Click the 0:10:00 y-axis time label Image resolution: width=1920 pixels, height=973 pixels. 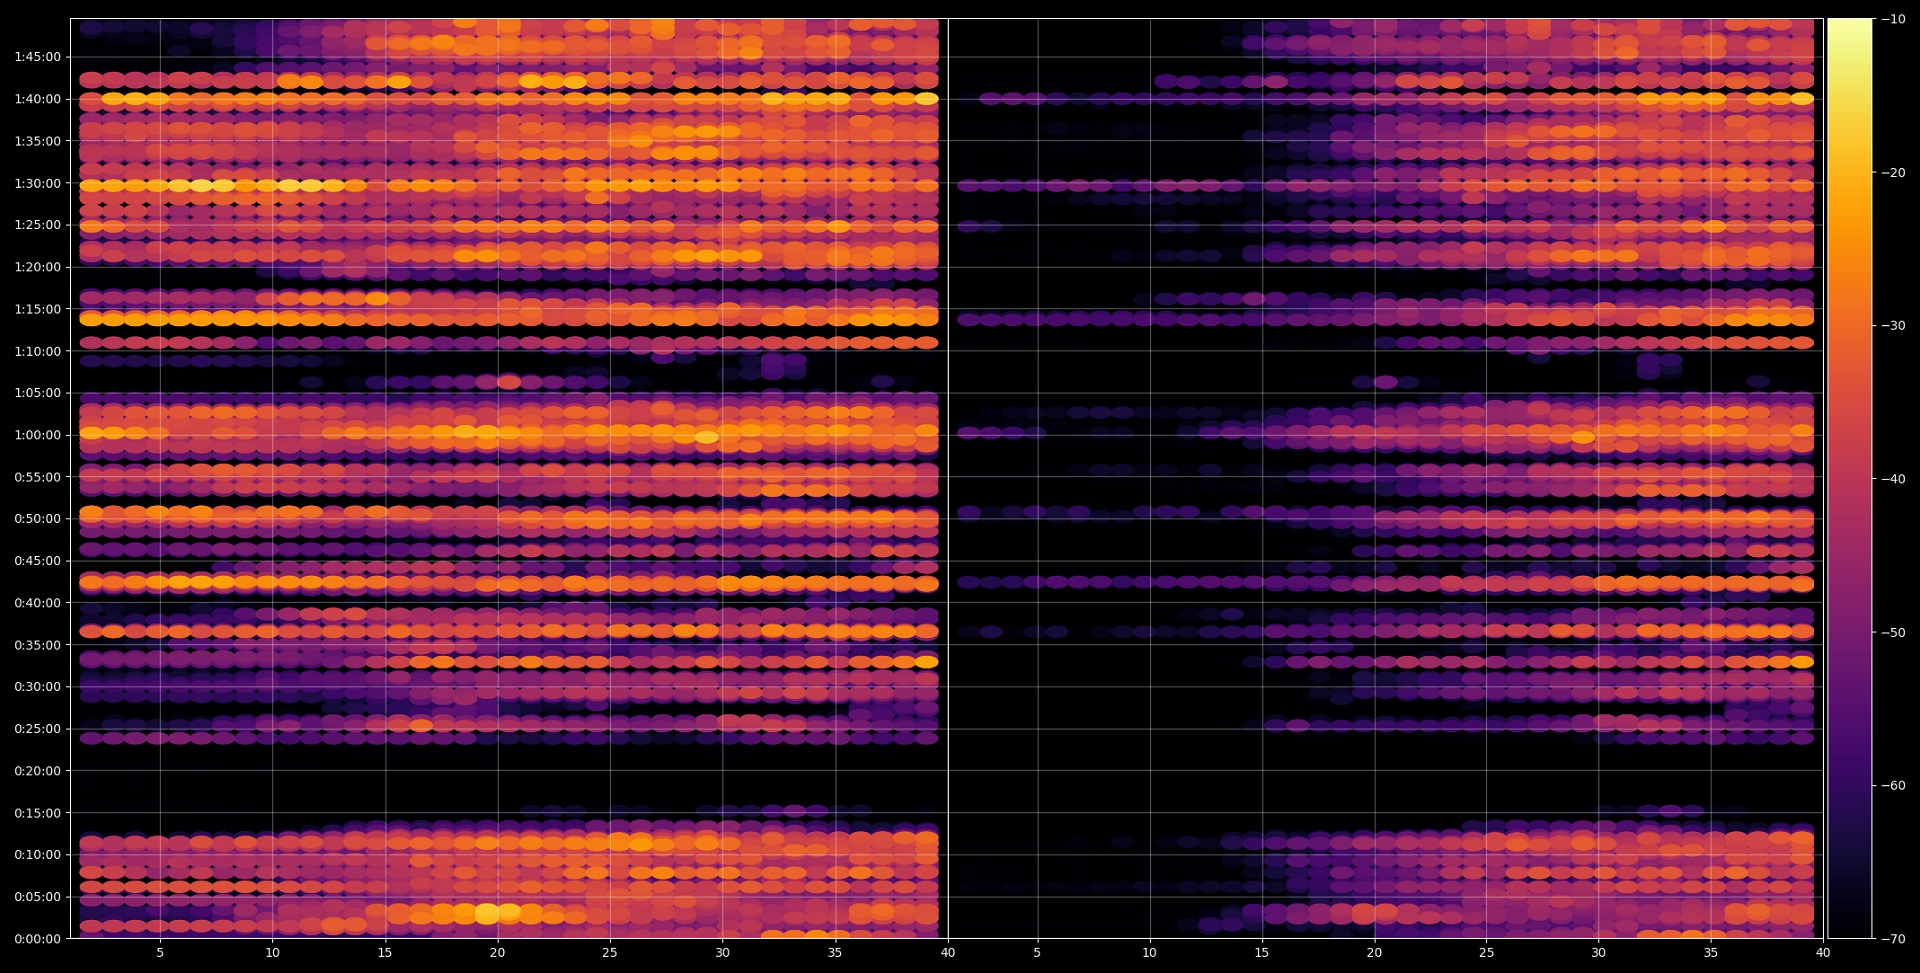click(x=37, y=855)
